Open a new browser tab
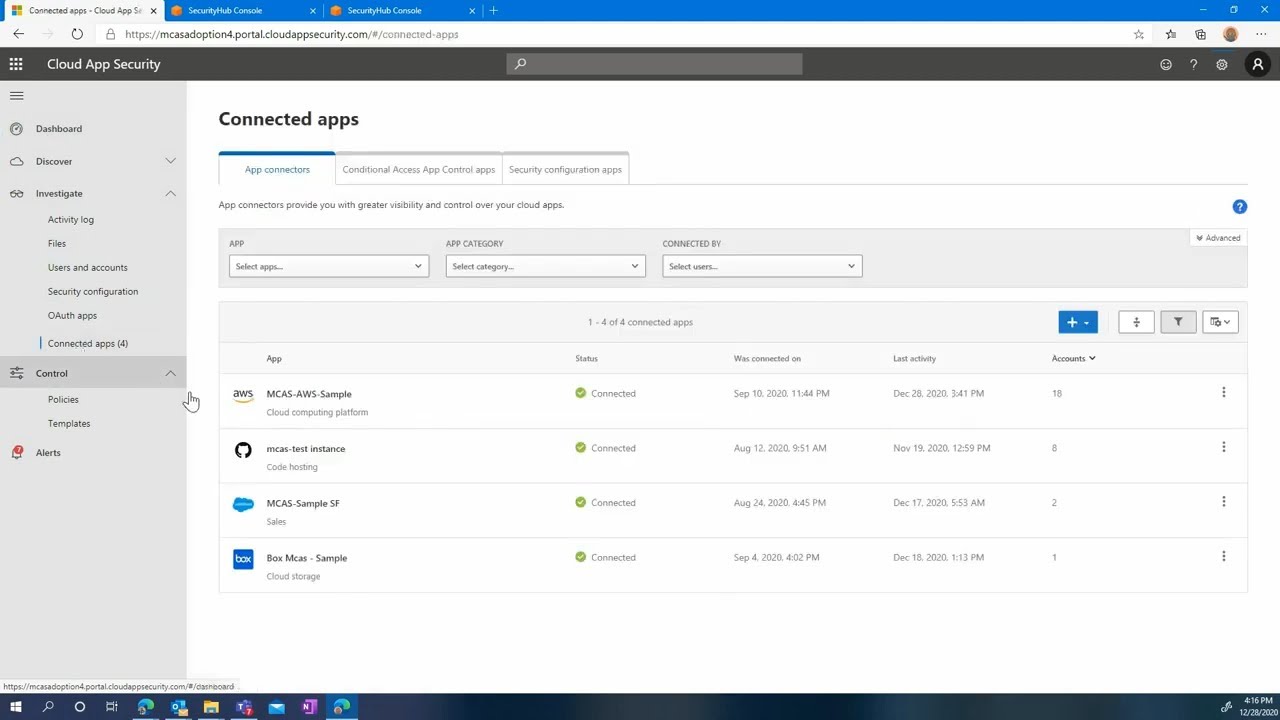1280x720 pixels. [x=494, y=11]
